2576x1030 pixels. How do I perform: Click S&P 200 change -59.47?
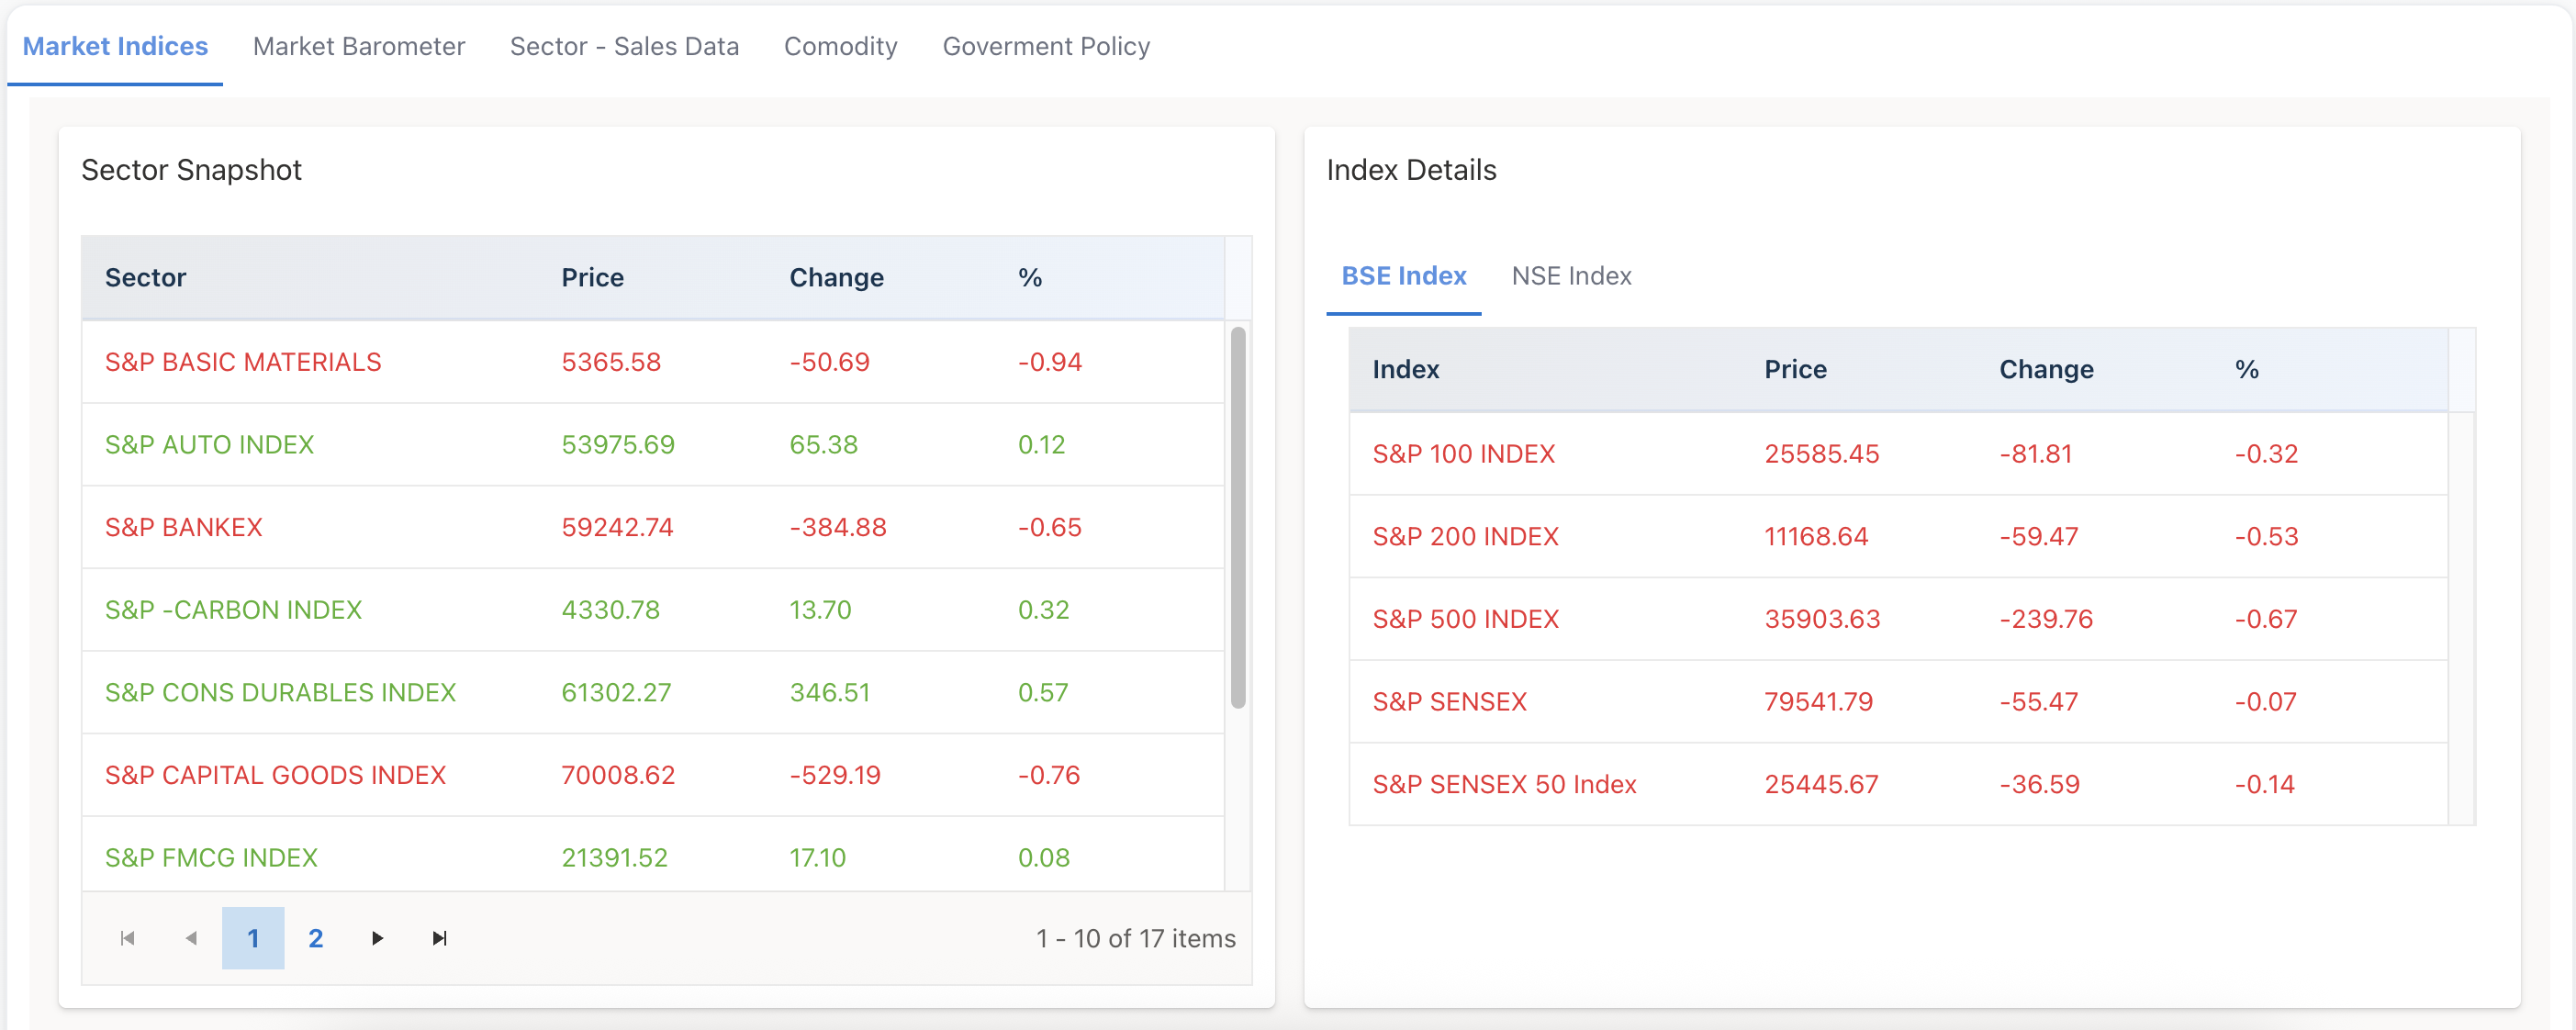click(x=2038, y=537)
